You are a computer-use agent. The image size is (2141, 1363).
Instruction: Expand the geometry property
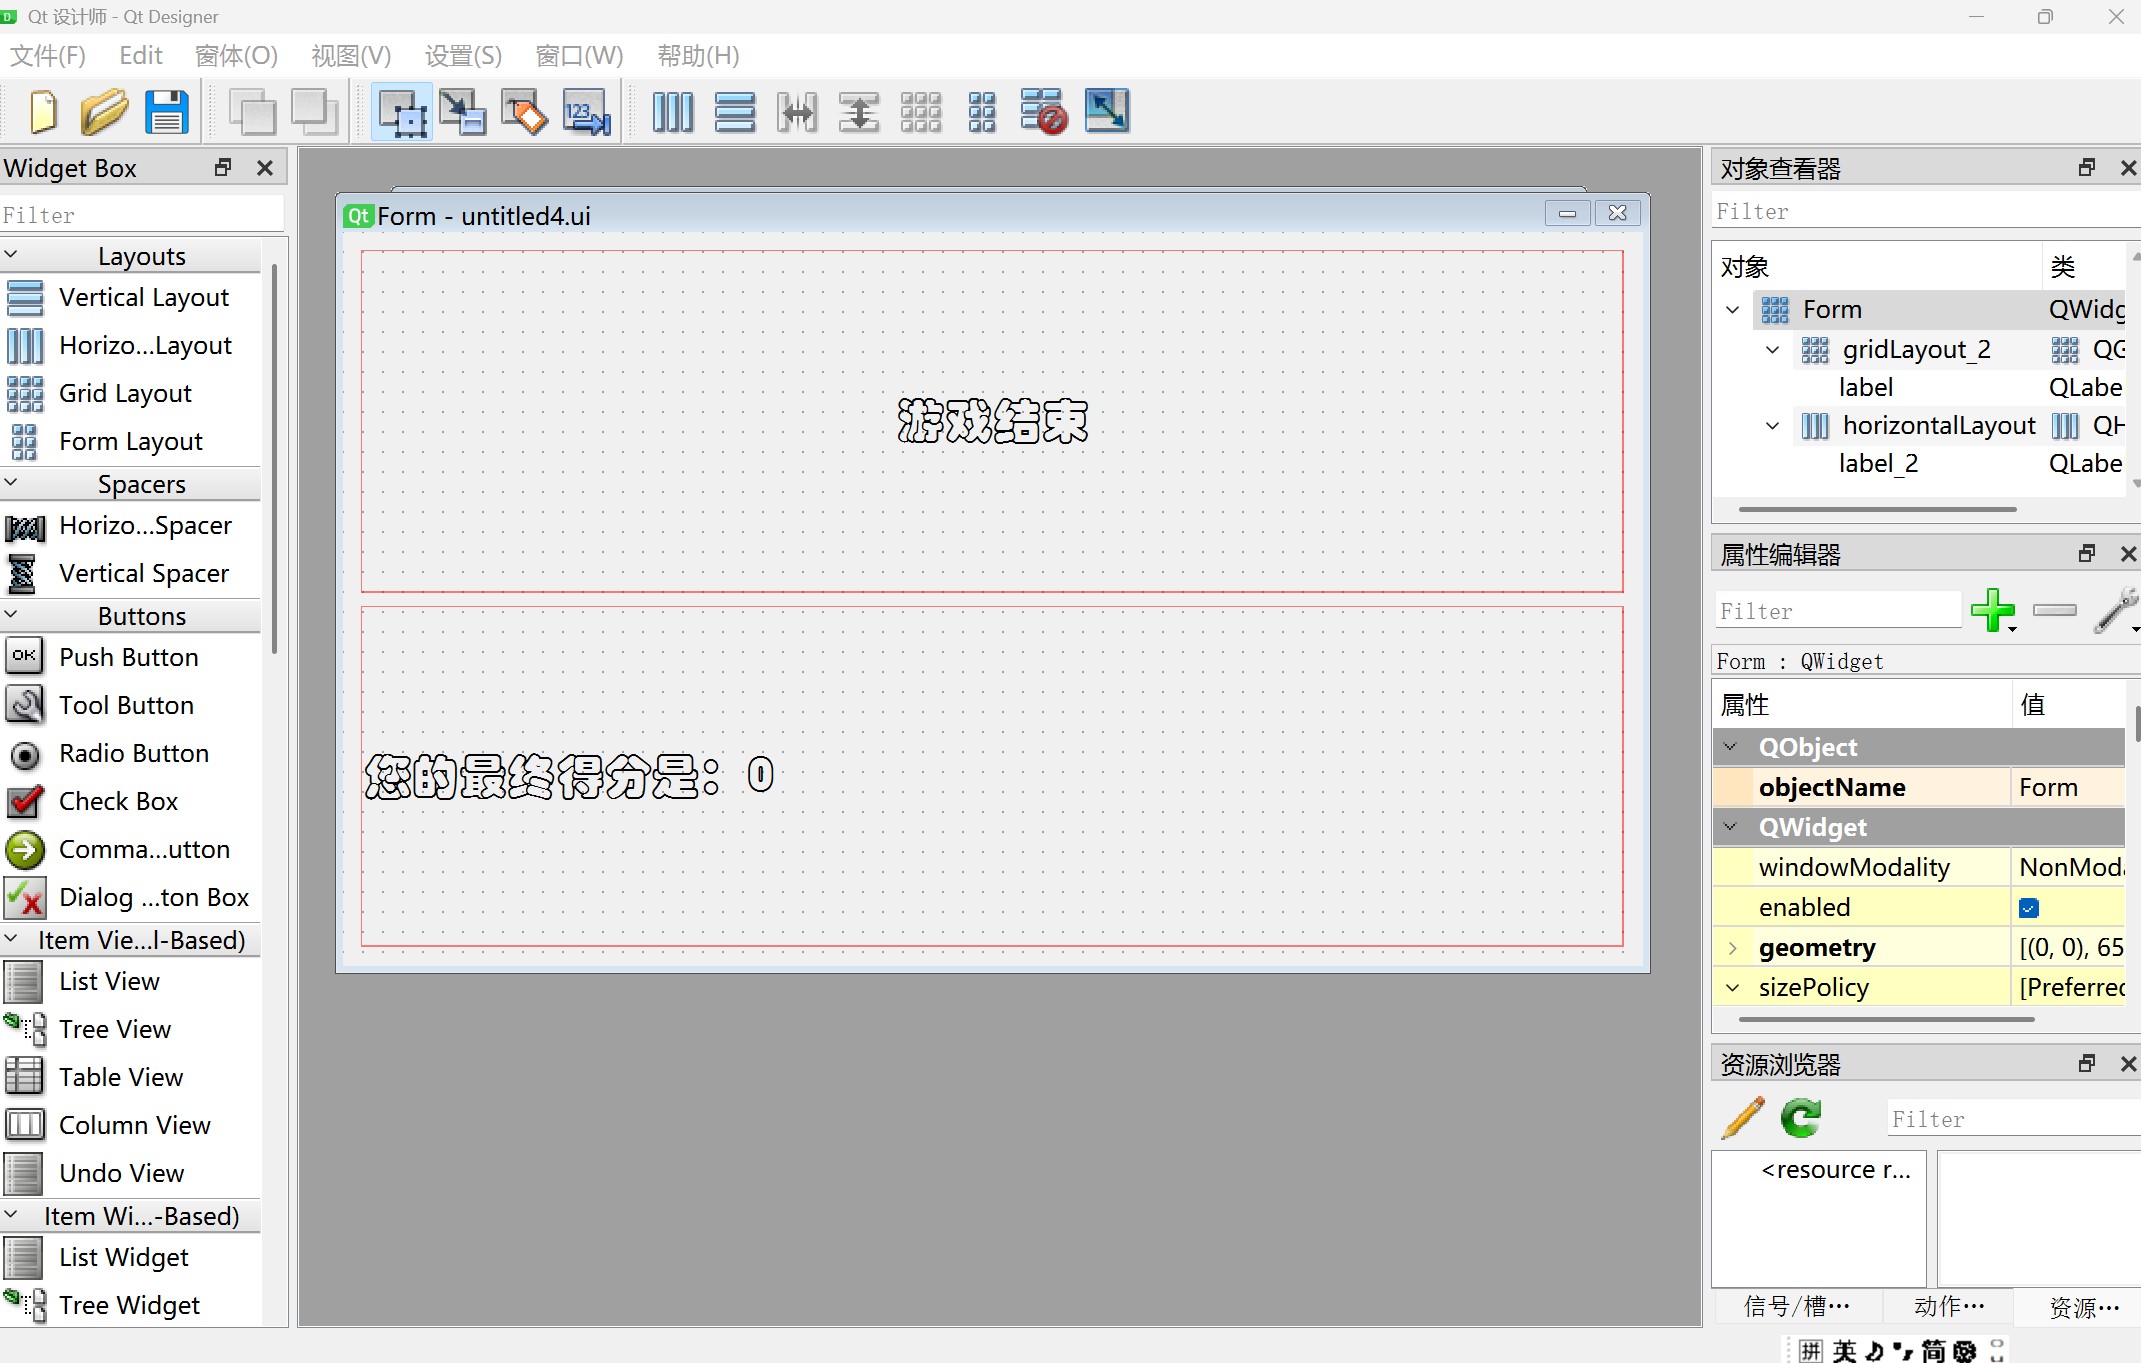[1733, 947]
